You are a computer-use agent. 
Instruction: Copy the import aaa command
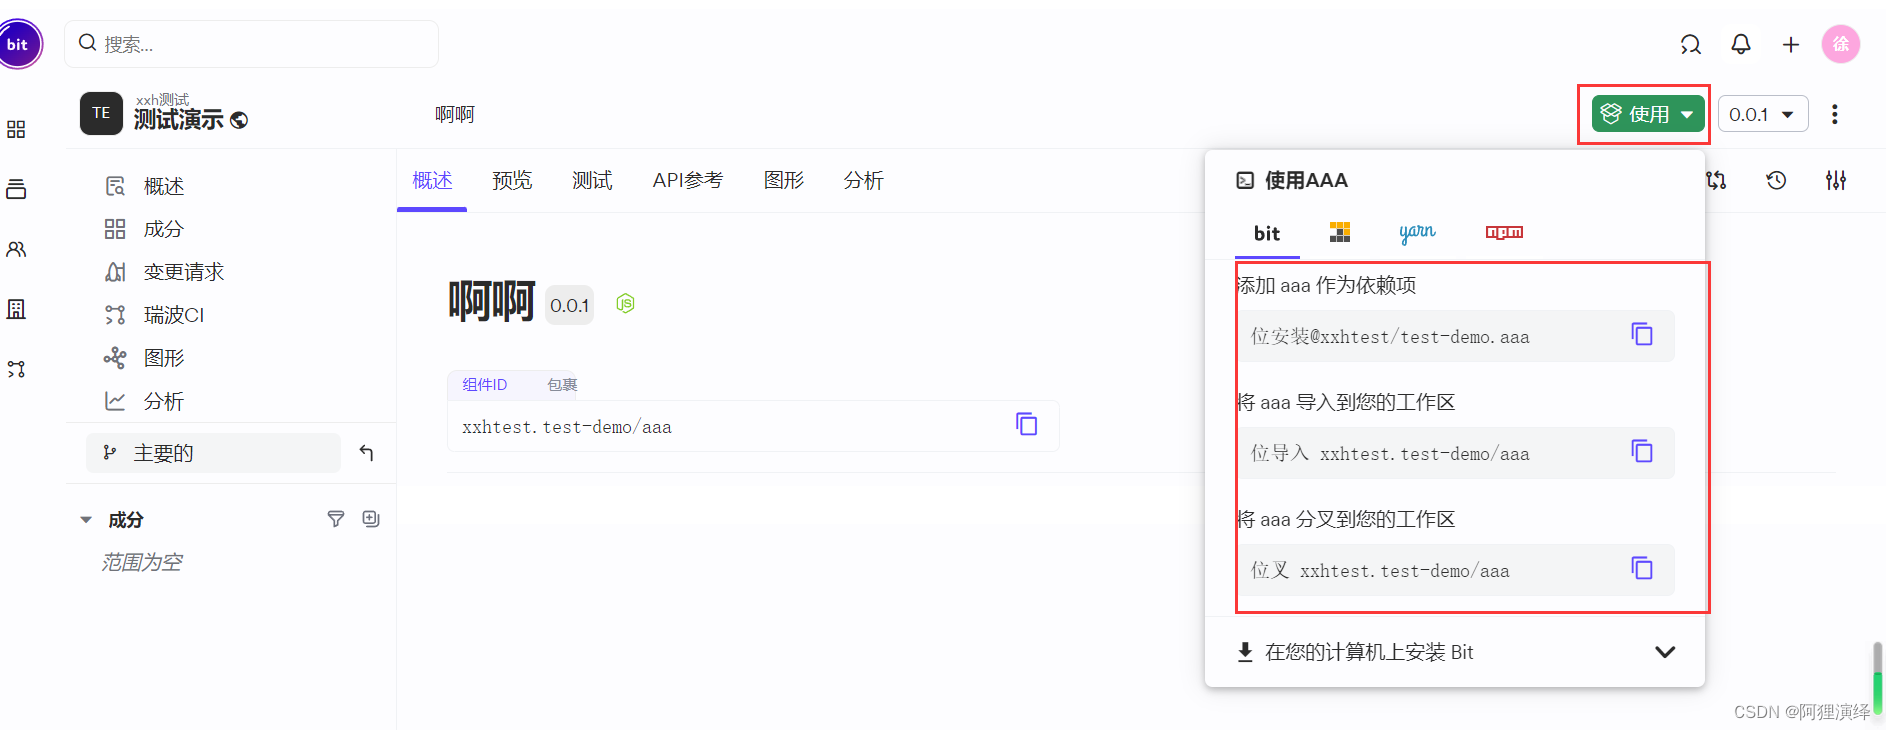pos(1642,451)
